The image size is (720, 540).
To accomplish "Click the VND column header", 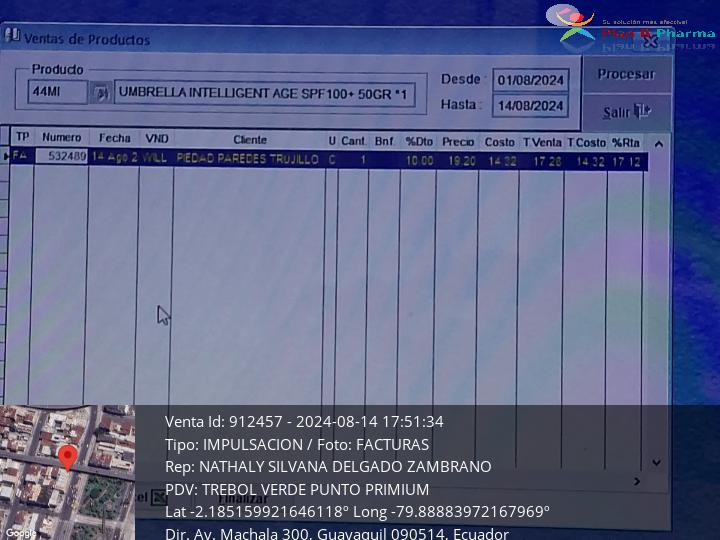I will [x=157, y=139].
